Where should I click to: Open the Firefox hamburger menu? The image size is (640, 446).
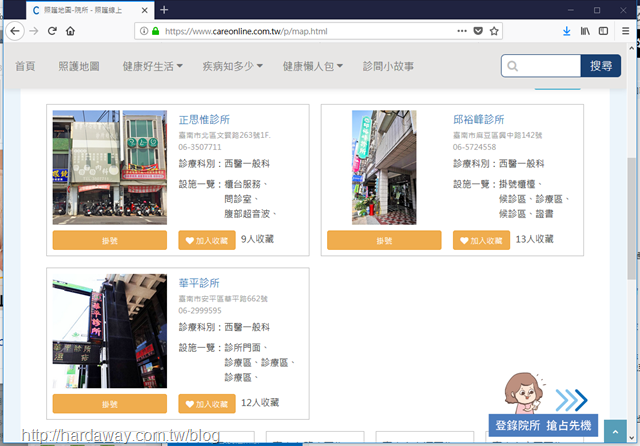(625, 31)
